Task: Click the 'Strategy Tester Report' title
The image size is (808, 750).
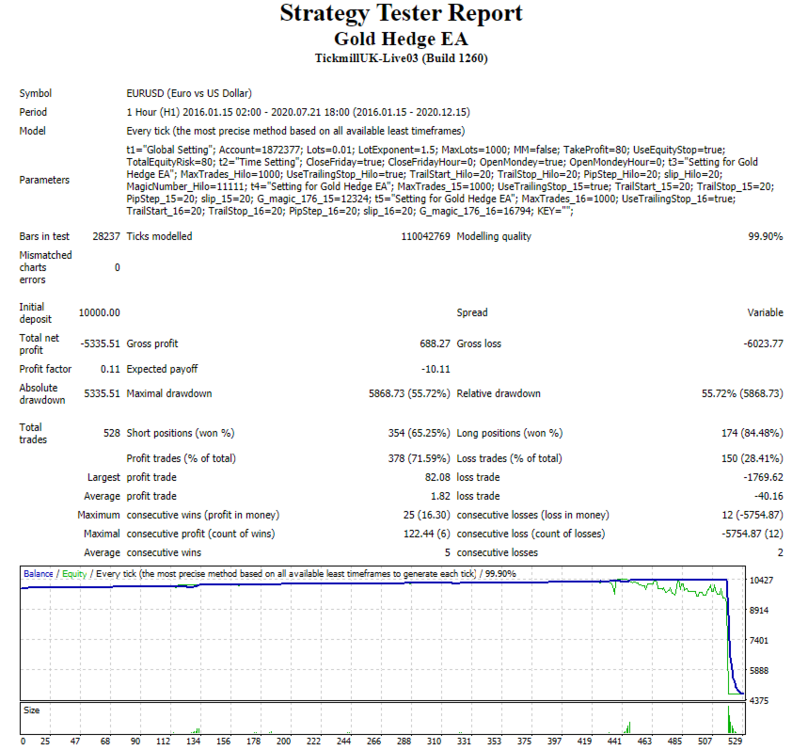Action: (401, 13)
